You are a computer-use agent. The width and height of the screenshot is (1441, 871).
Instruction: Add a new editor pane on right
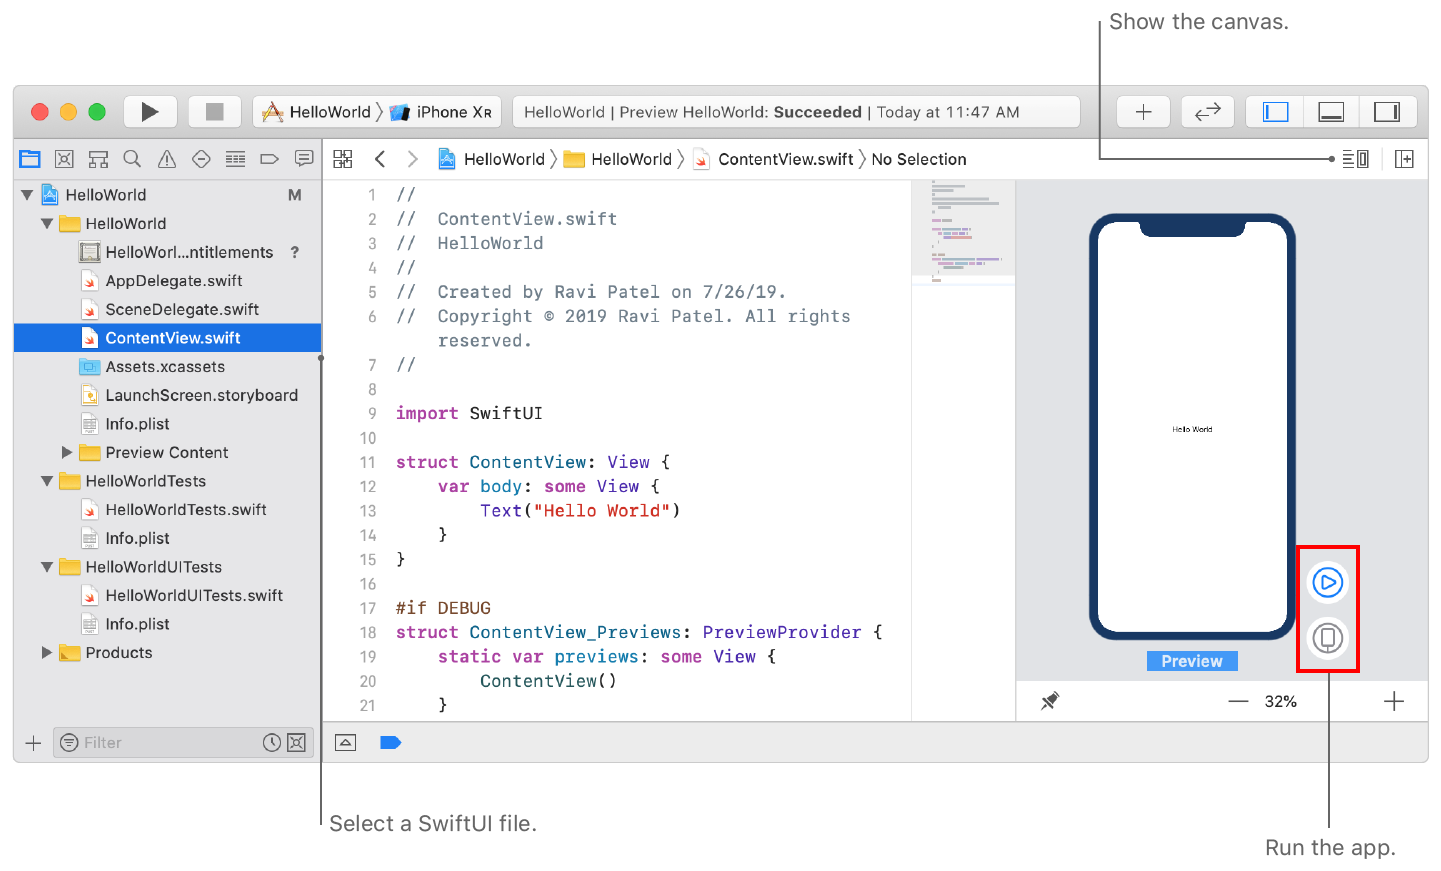click(1404, 159)
